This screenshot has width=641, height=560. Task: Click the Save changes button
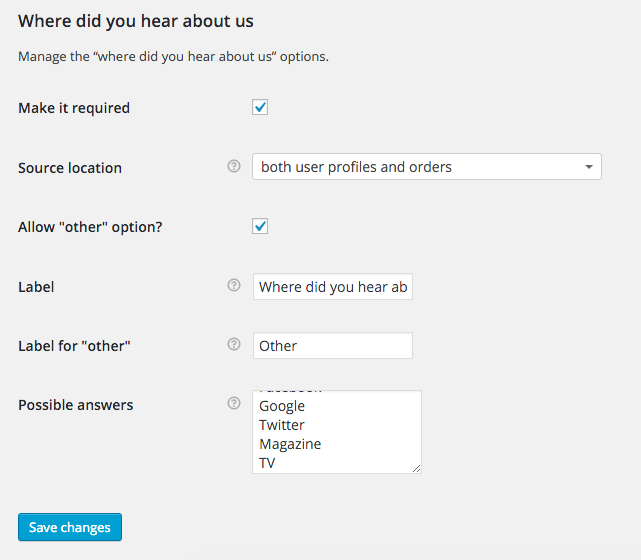[x=70, y=527]
